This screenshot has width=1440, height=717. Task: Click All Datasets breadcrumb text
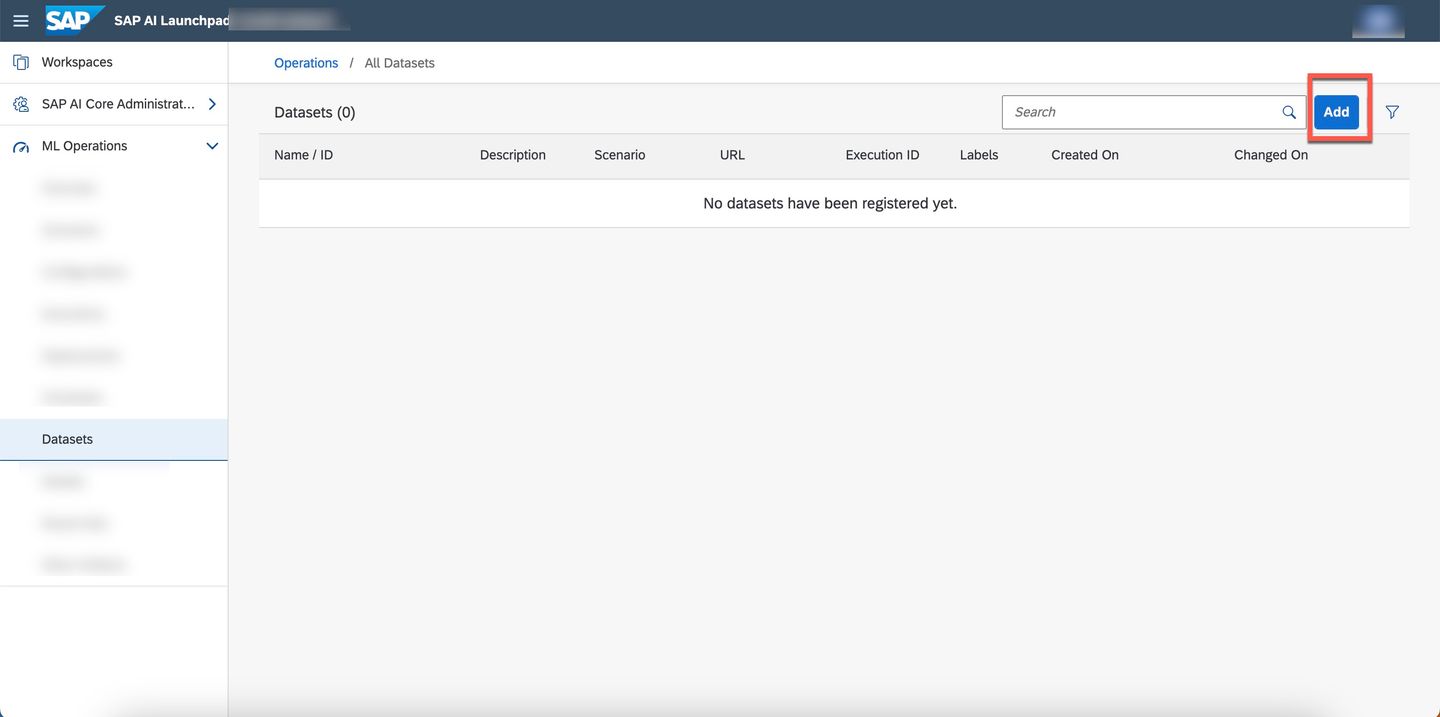click(x=399, y=63)
